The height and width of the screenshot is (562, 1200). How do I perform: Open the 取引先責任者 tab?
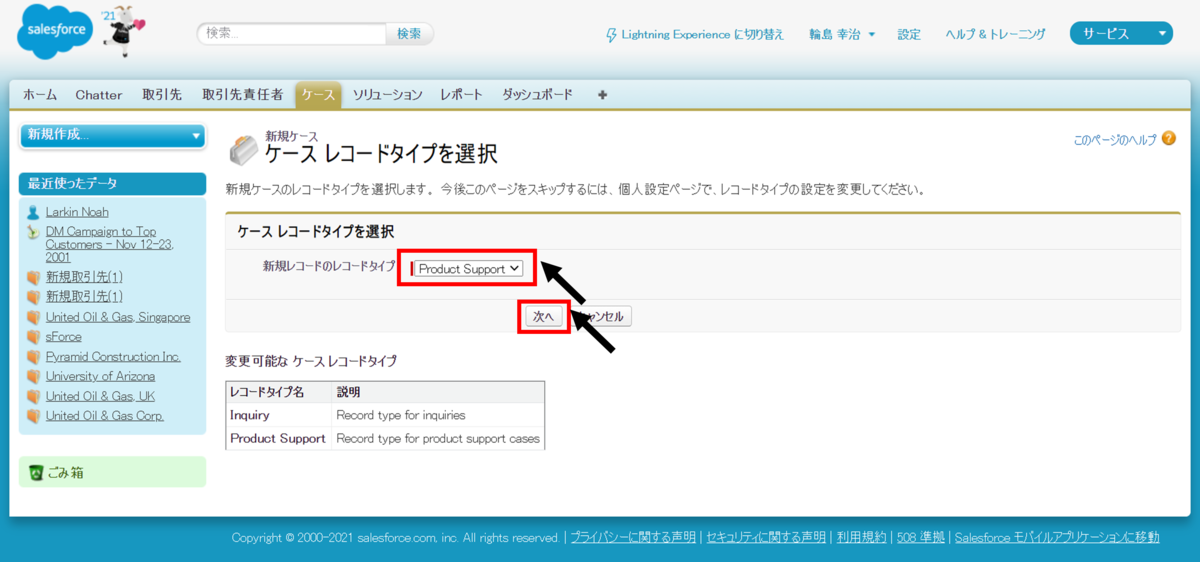click(x=242, y=95)
